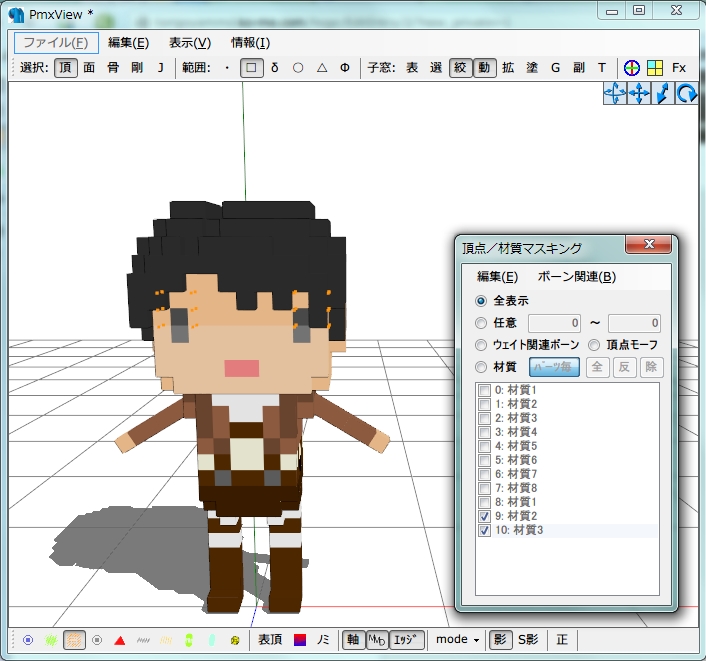
Task: Toggle green capsule rigid body icon
Action: point(189,640)
